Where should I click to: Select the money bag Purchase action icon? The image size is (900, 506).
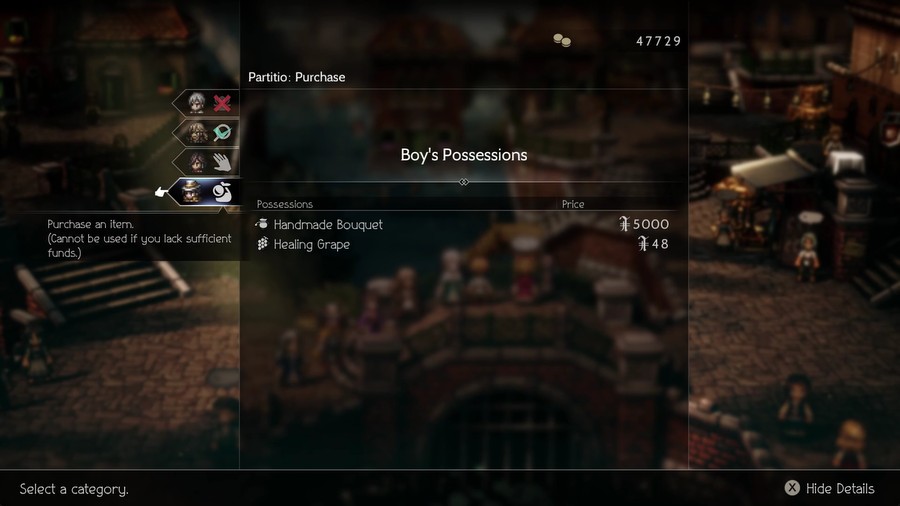[x=222, y=192]
